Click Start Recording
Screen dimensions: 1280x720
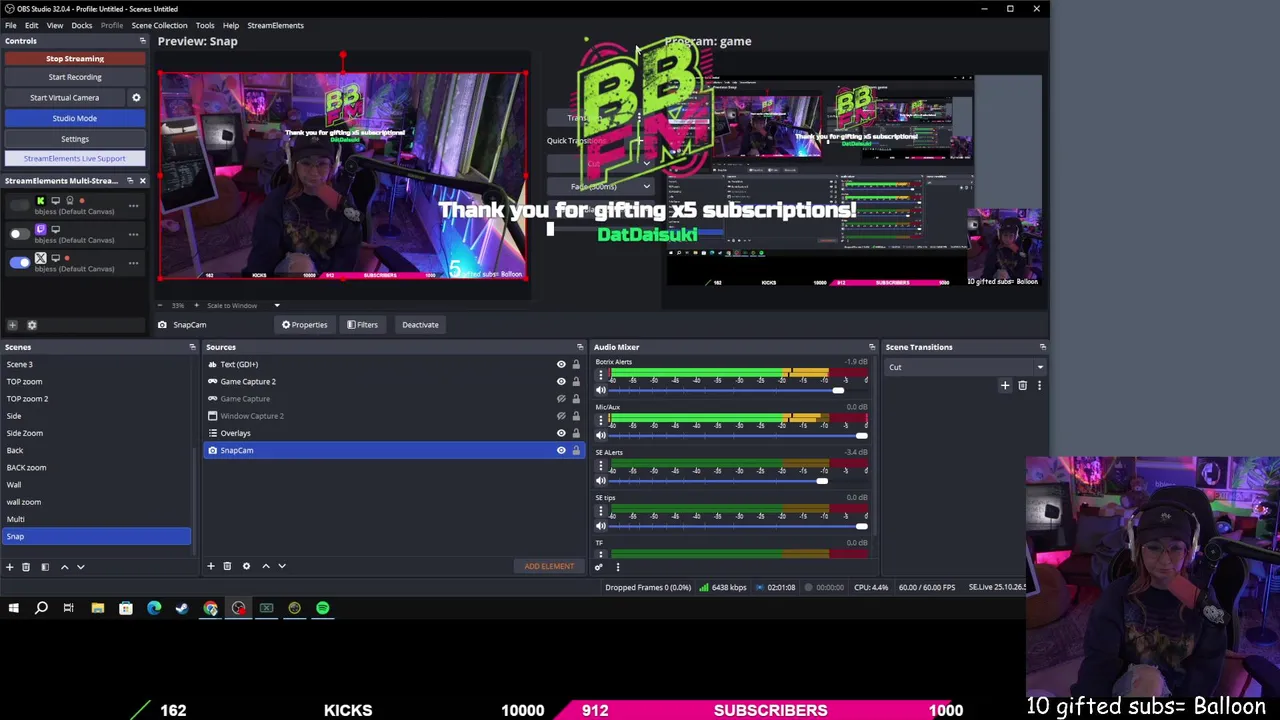[x=75, y=77]
